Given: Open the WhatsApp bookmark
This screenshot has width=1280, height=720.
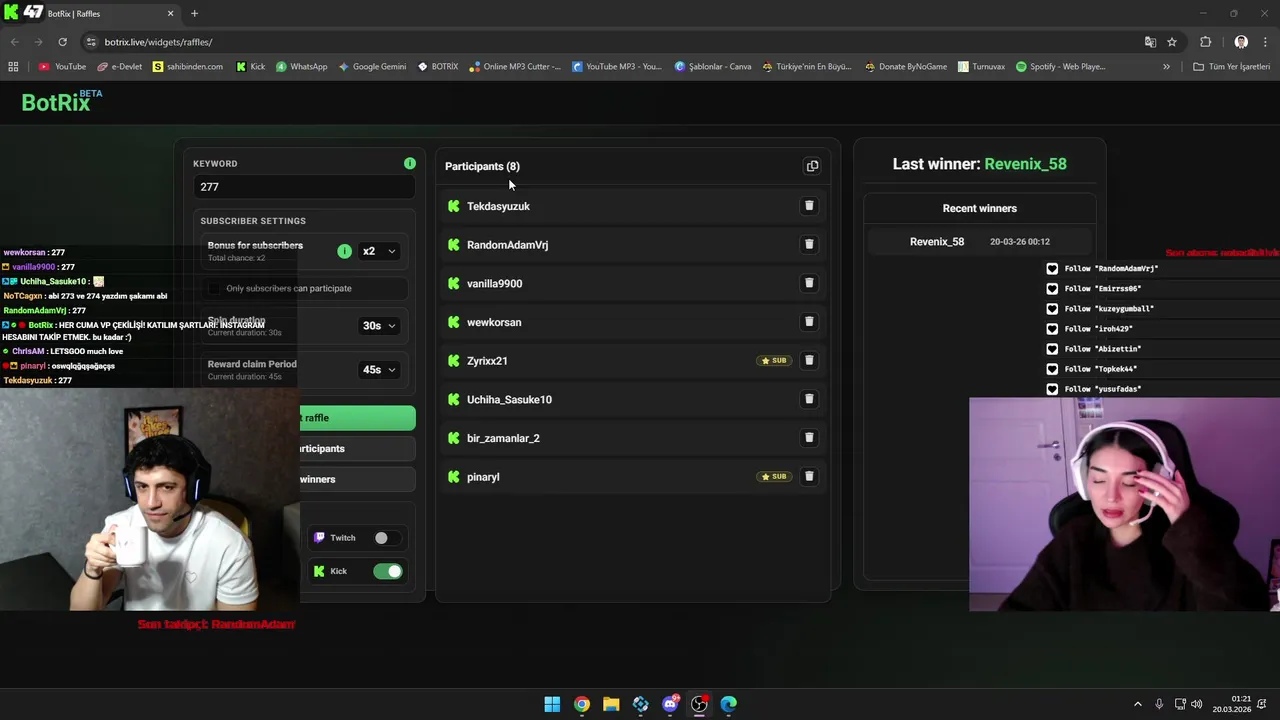Looking at the screenshot, I should 302,67.
